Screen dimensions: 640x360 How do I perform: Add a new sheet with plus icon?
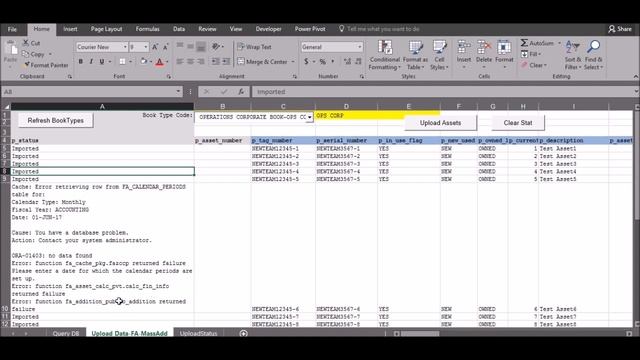point(244,333)
